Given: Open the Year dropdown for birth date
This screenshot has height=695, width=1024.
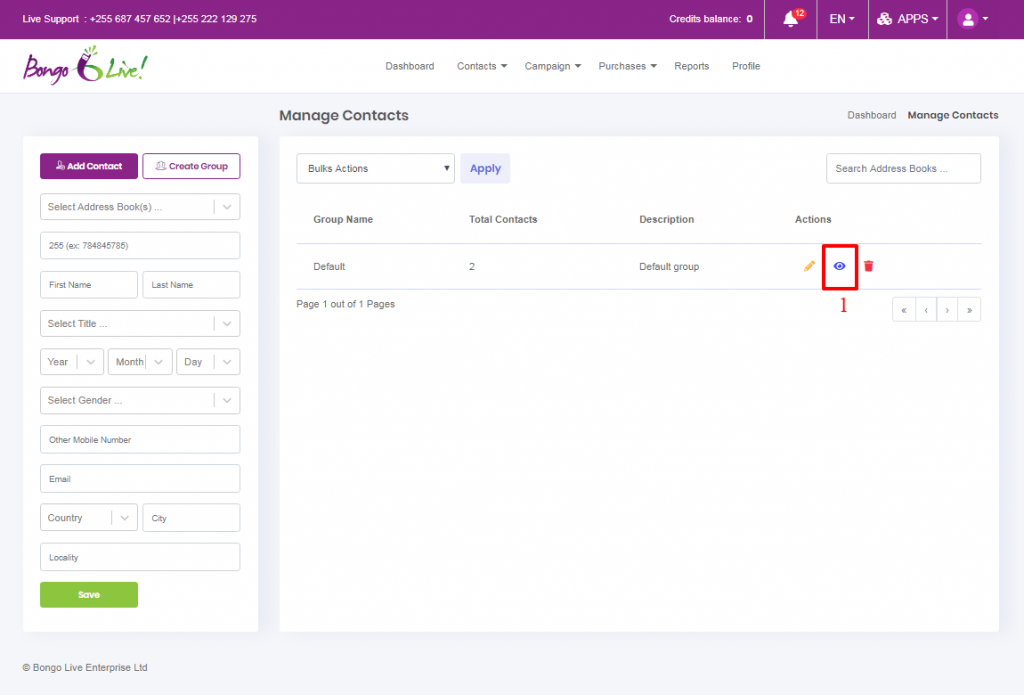Looking at the screenshot, I should point(71,361).
